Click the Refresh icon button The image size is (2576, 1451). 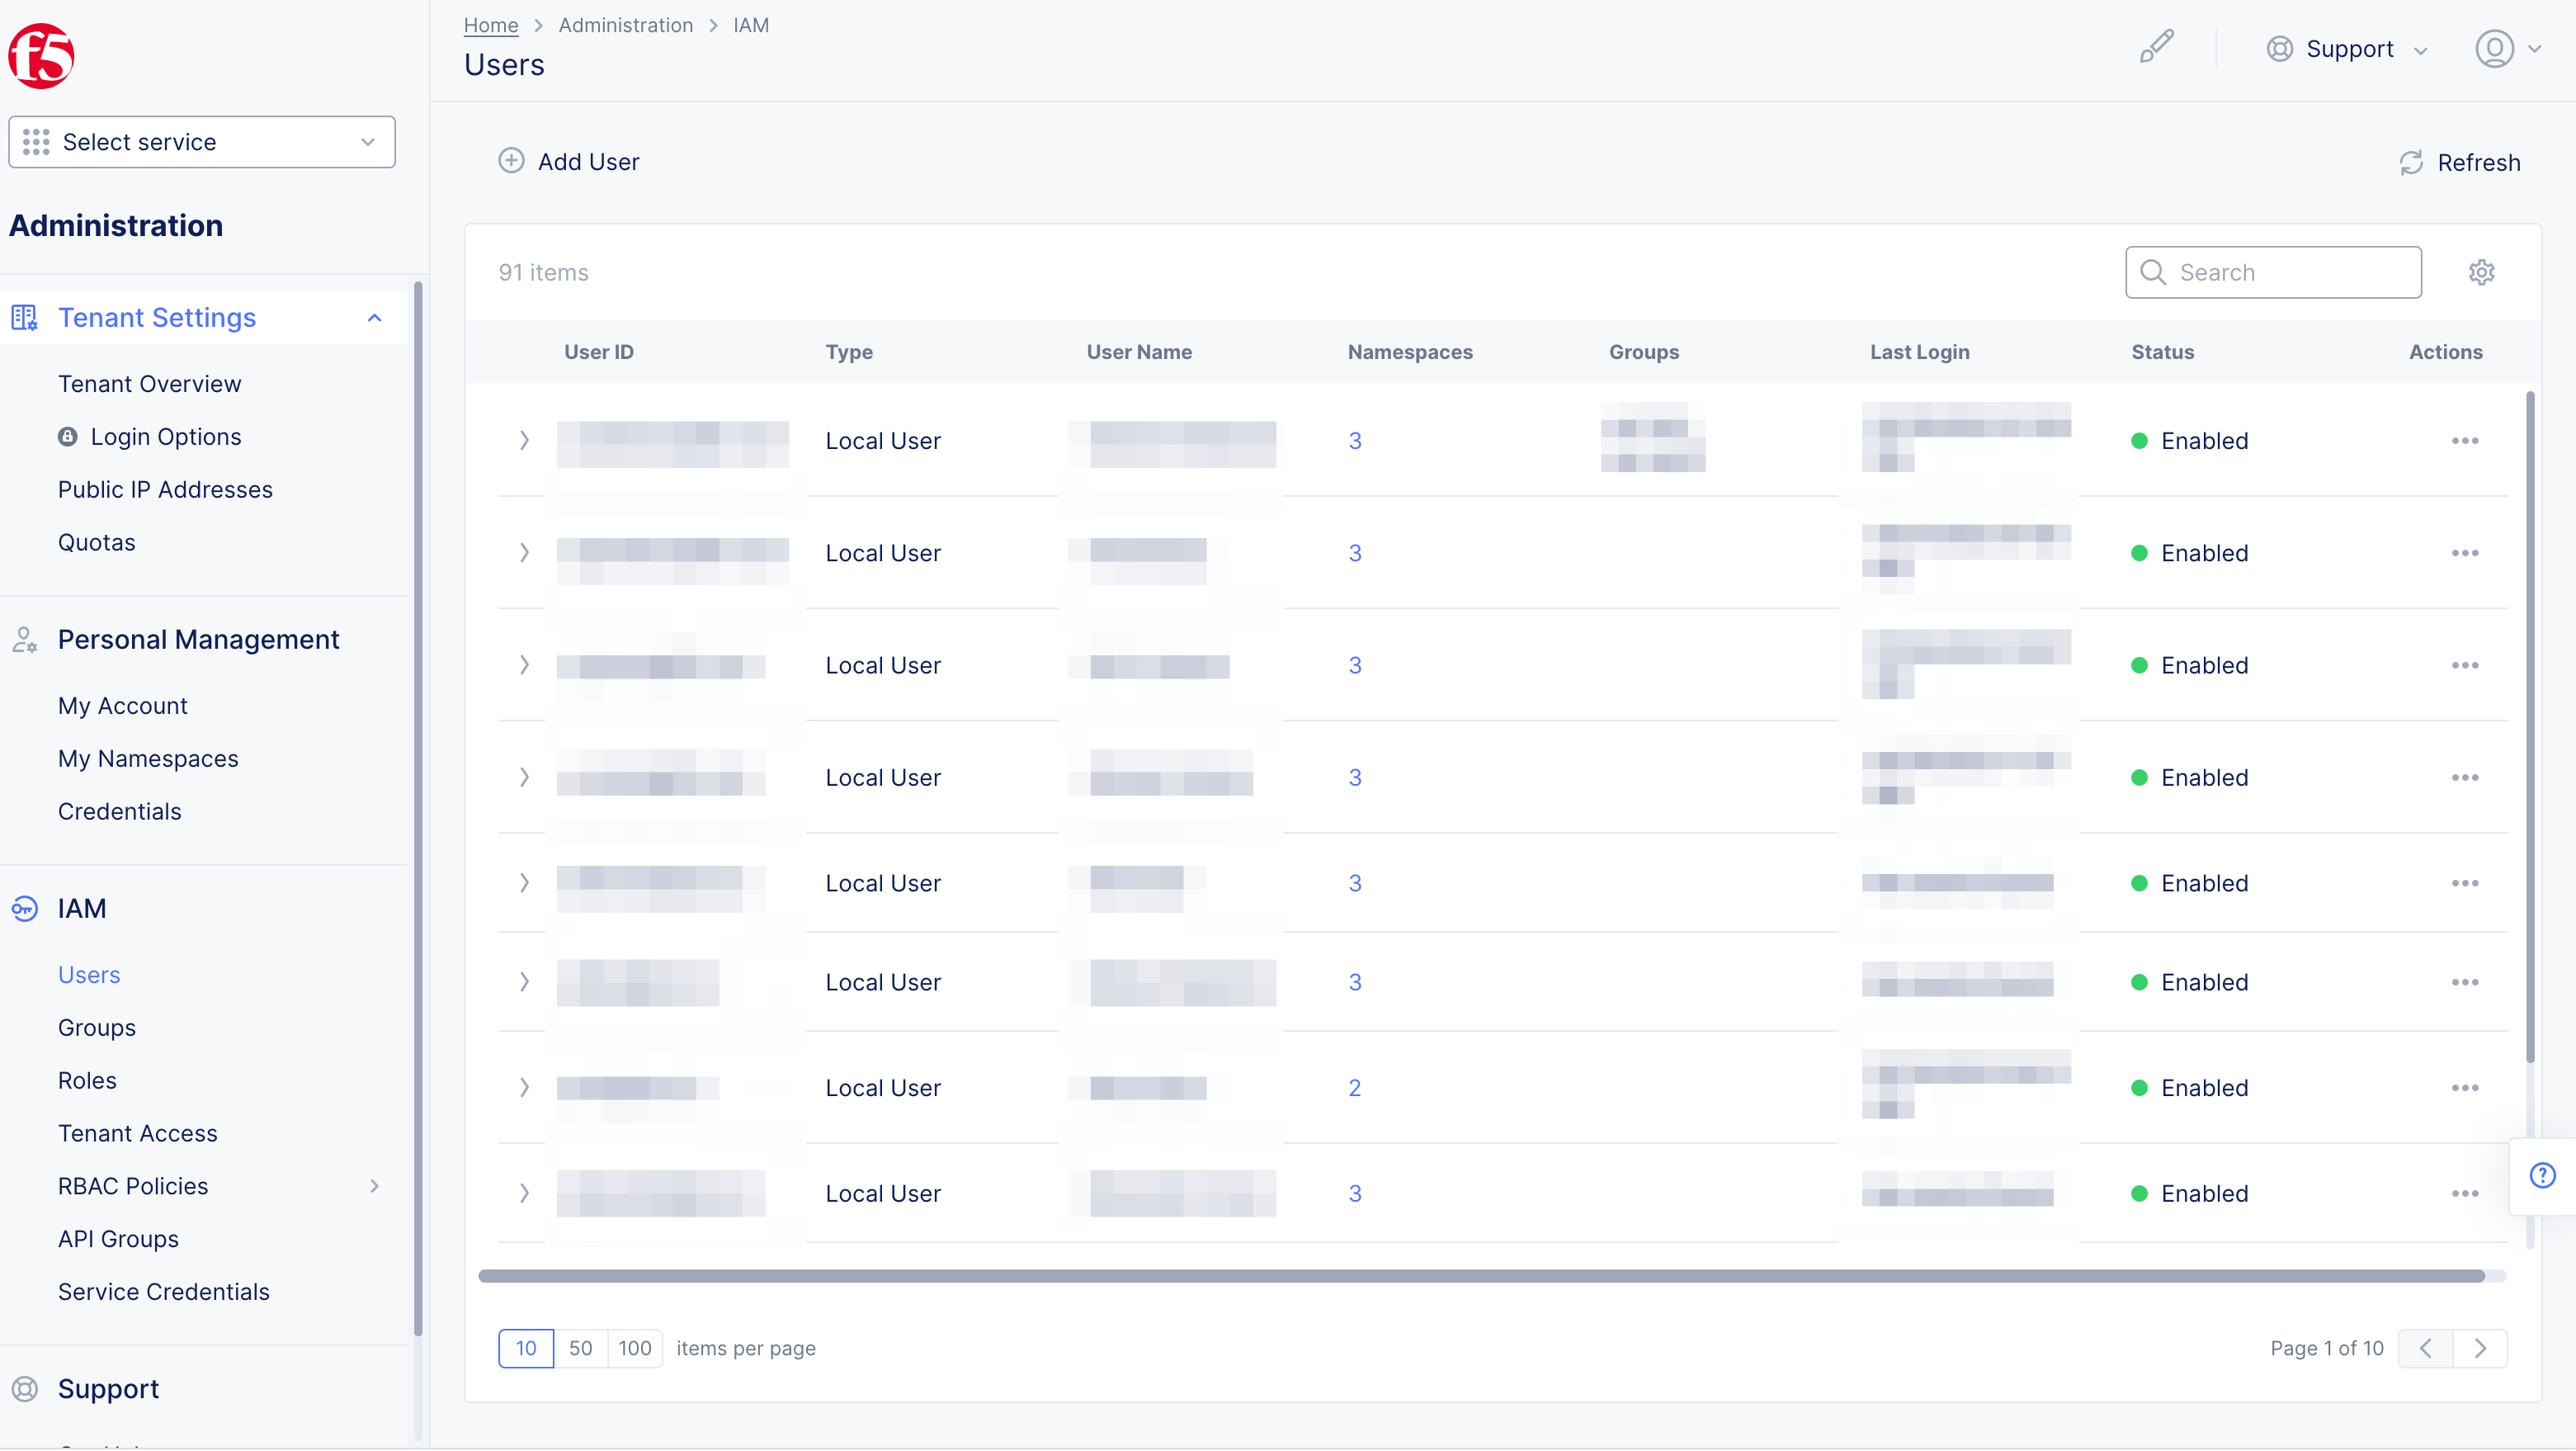2411,162
